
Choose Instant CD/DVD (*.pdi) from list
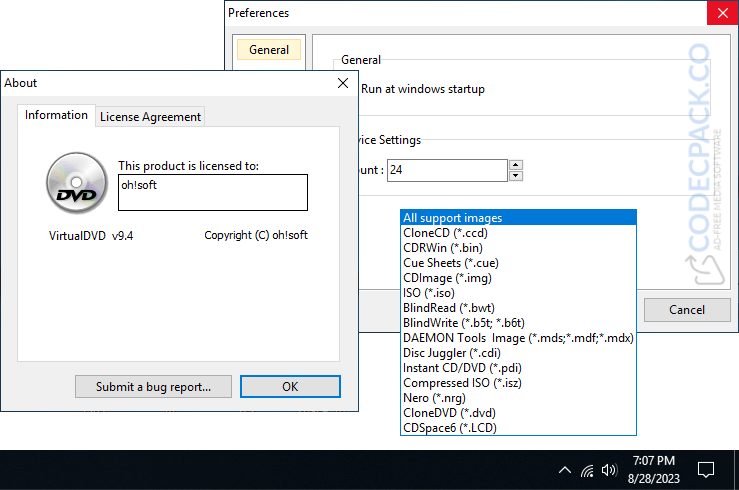518,368
